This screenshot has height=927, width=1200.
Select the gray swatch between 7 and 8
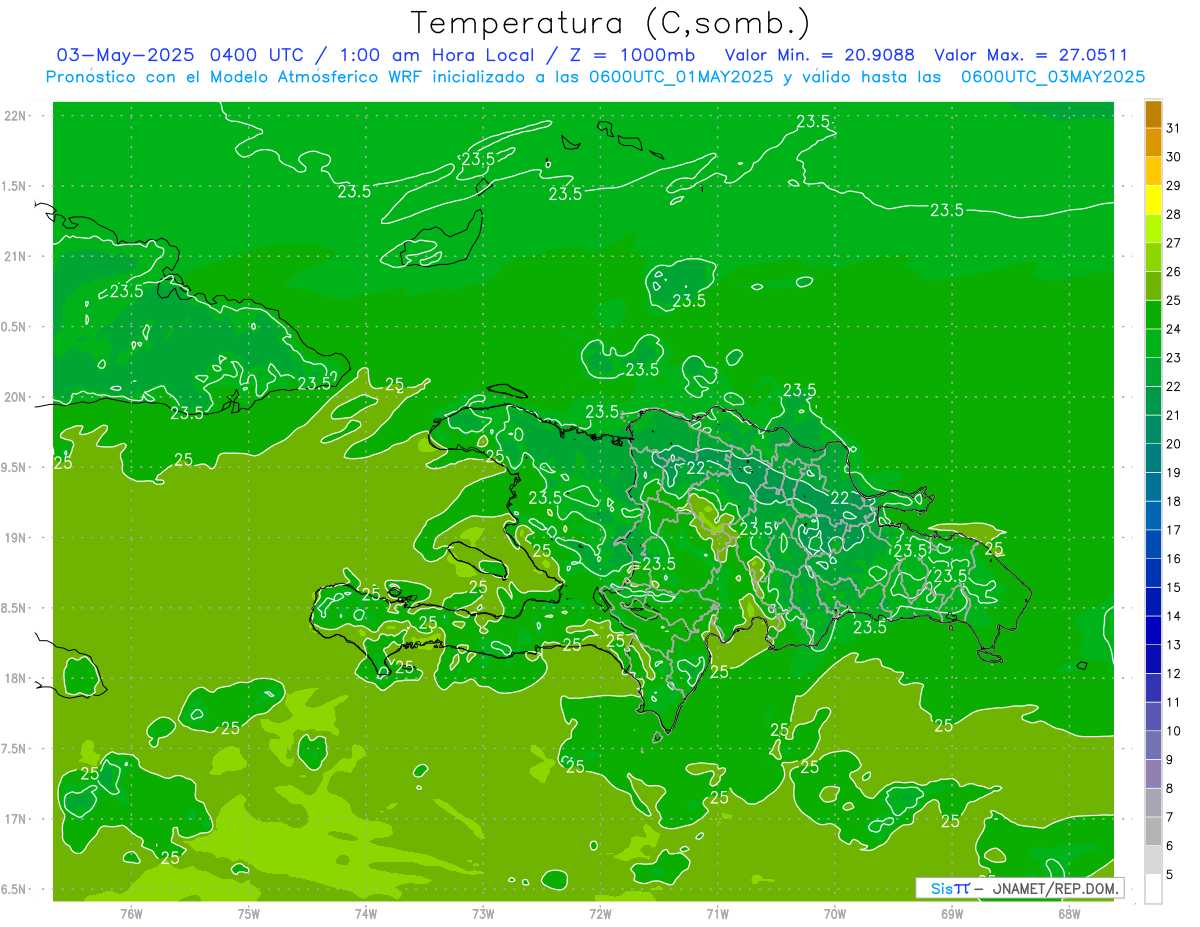tap(1153, 803)
